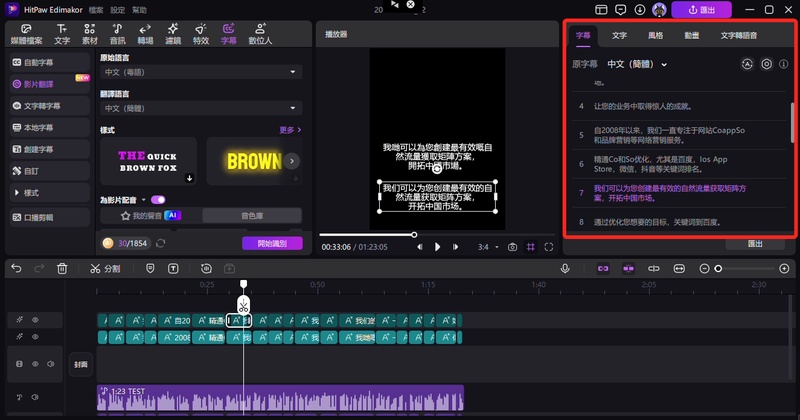
Task: Open the 3:4 aspect ratio dropdown
Action: (x=488, y=247)
